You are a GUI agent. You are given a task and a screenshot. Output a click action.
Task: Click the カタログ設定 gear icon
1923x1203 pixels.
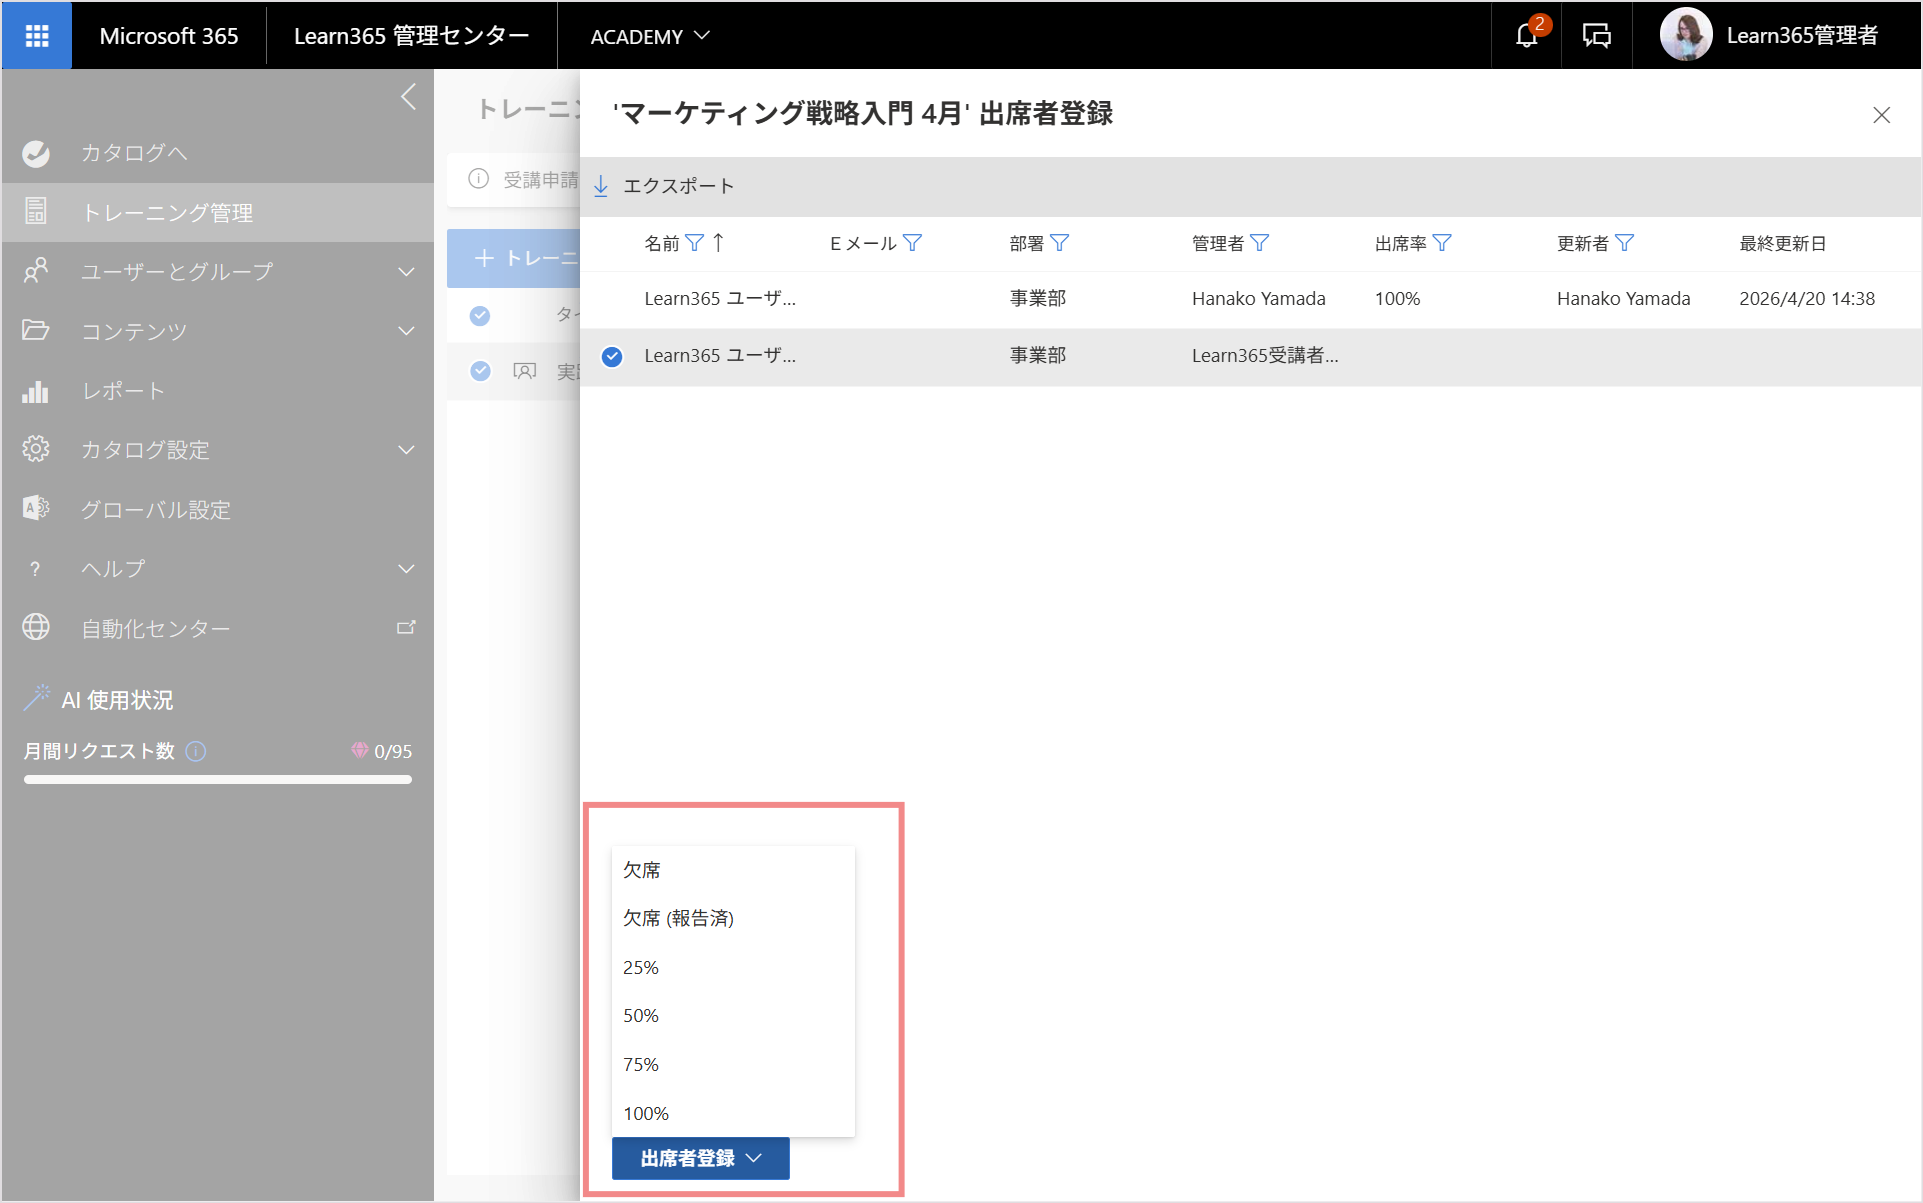(36, 449)
